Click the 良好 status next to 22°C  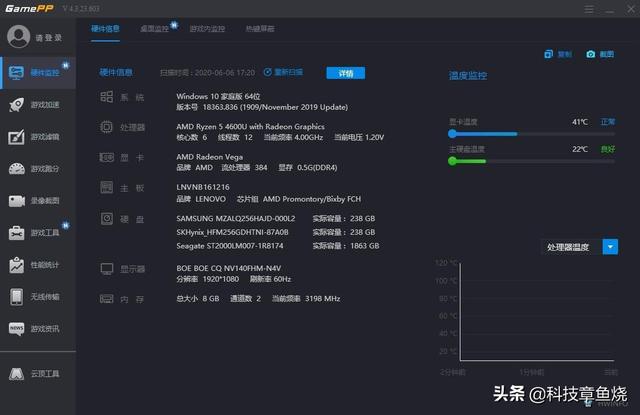coord(608,149)
